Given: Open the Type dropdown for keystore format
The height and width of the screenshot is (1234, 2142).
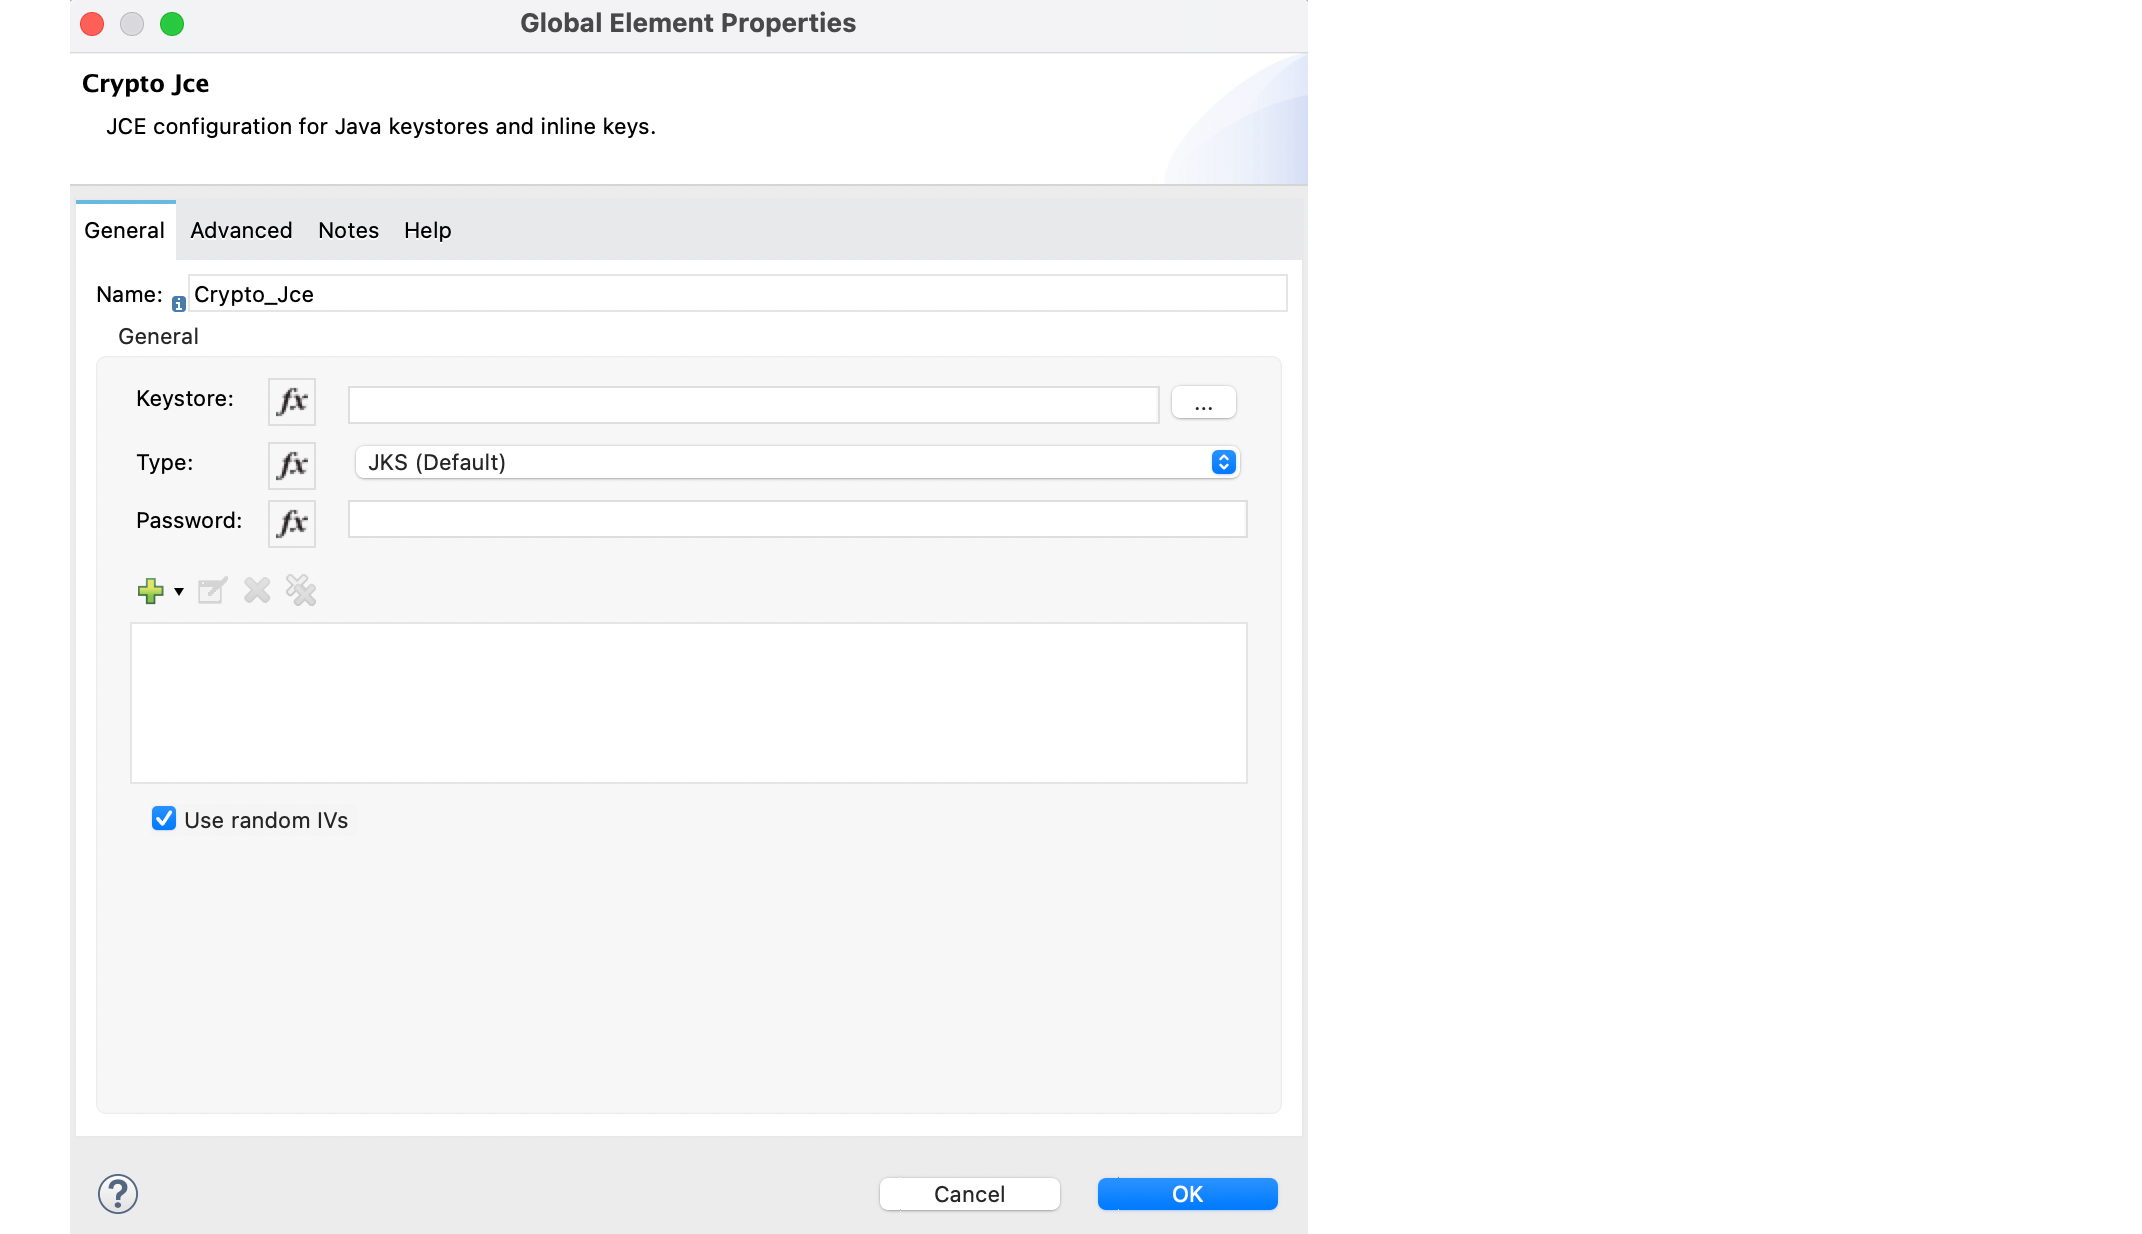Looking at the screenshot, I should tap(1221, 462).
